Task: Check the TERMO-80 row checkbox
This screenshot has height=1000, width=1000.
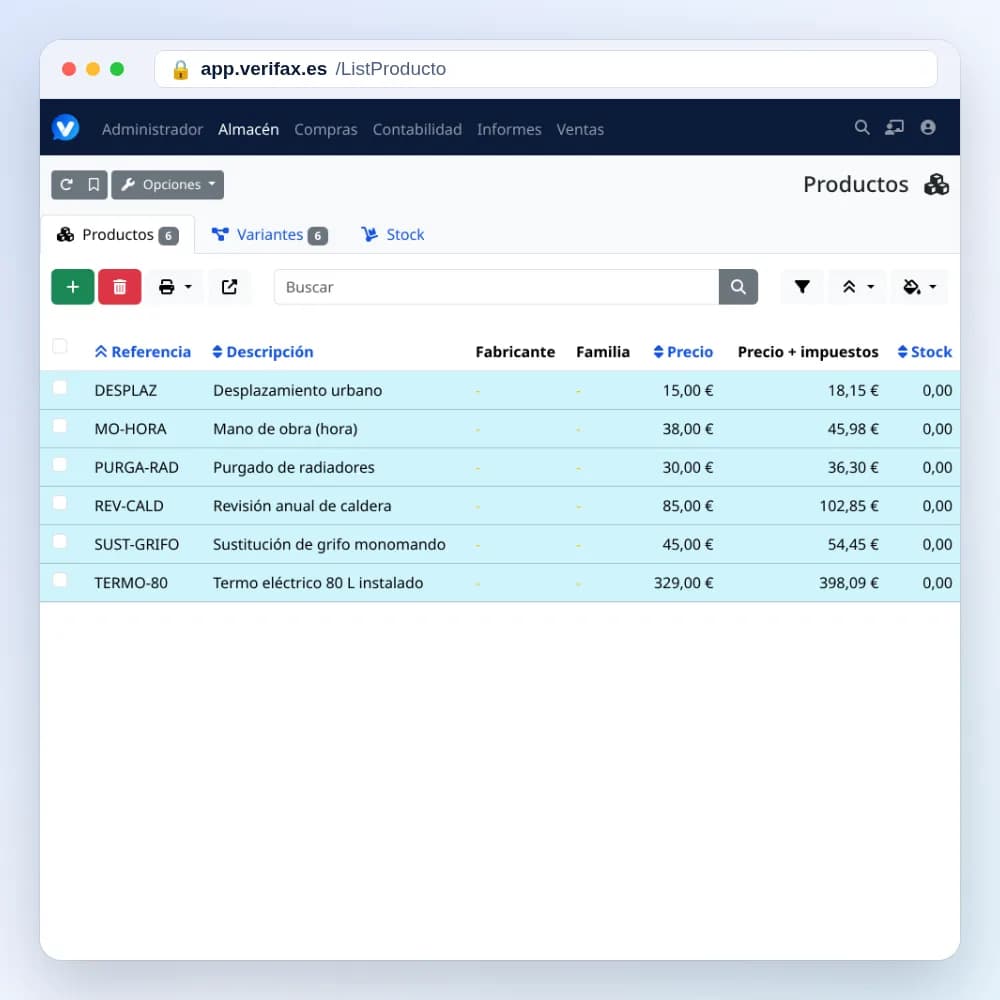Action: (59, 580)
